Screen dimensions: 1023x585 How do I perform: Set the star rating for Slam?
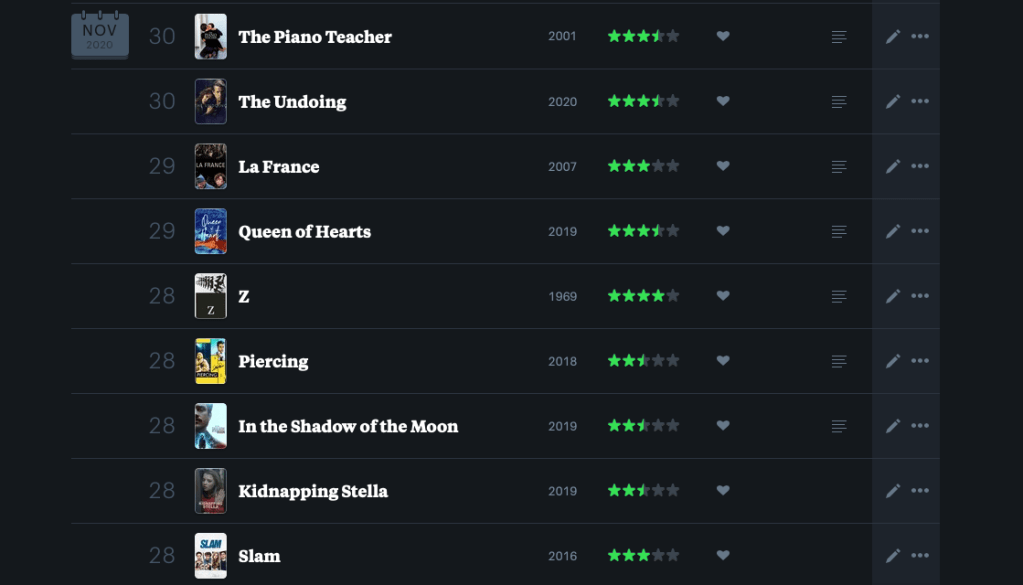[643, 556]
